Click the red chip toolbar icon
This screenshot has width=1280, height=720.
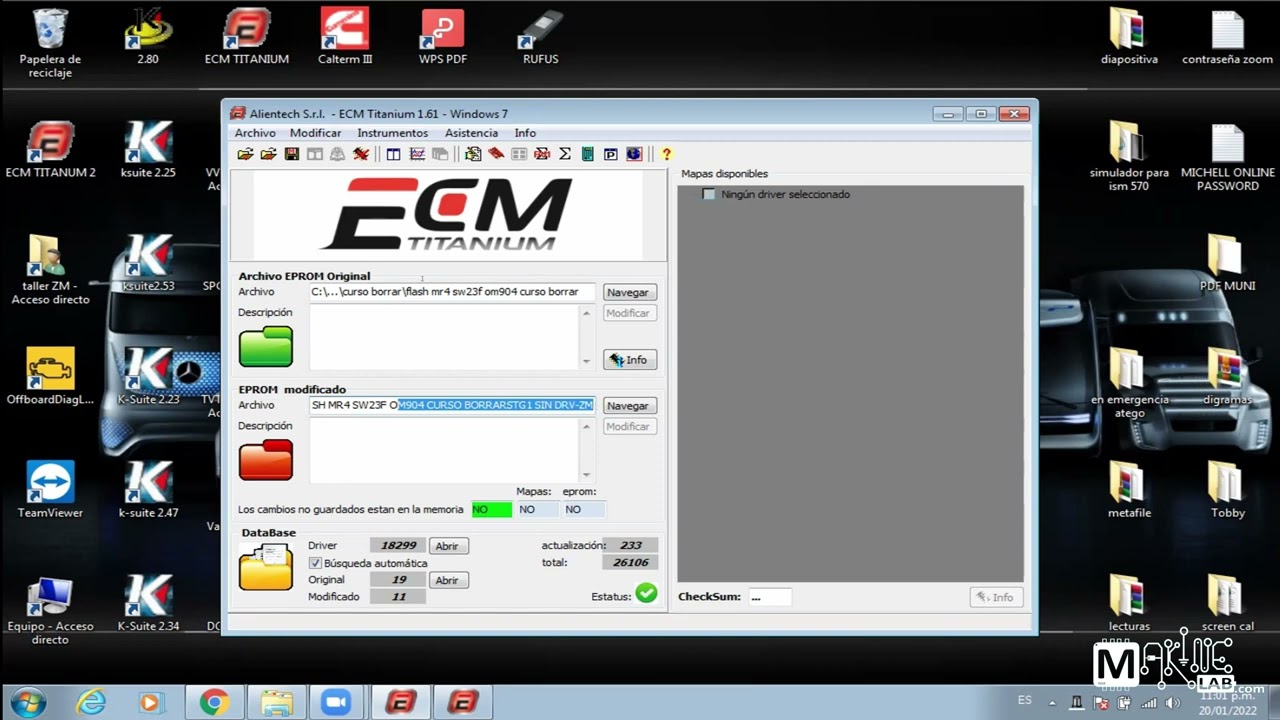coord(496,154)
